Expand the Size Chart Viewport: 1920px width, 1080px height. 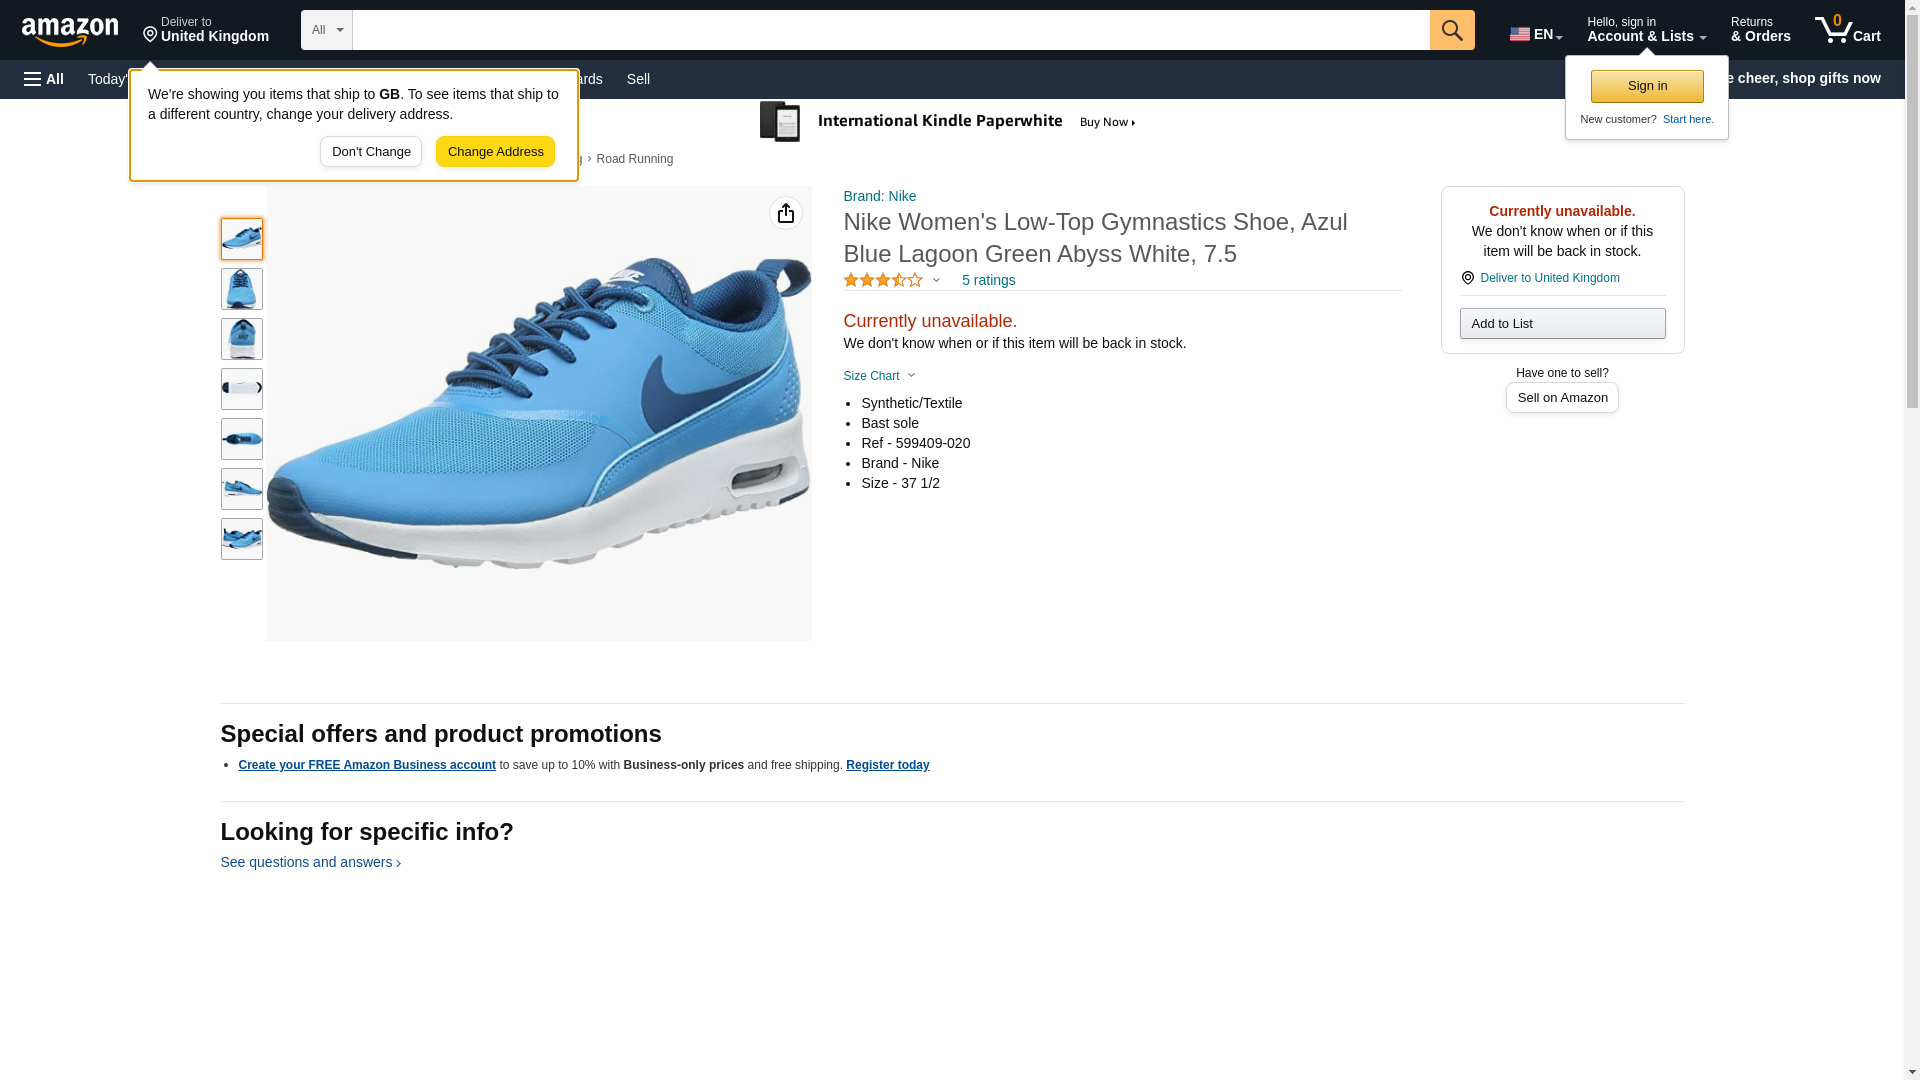coord(879,376)
